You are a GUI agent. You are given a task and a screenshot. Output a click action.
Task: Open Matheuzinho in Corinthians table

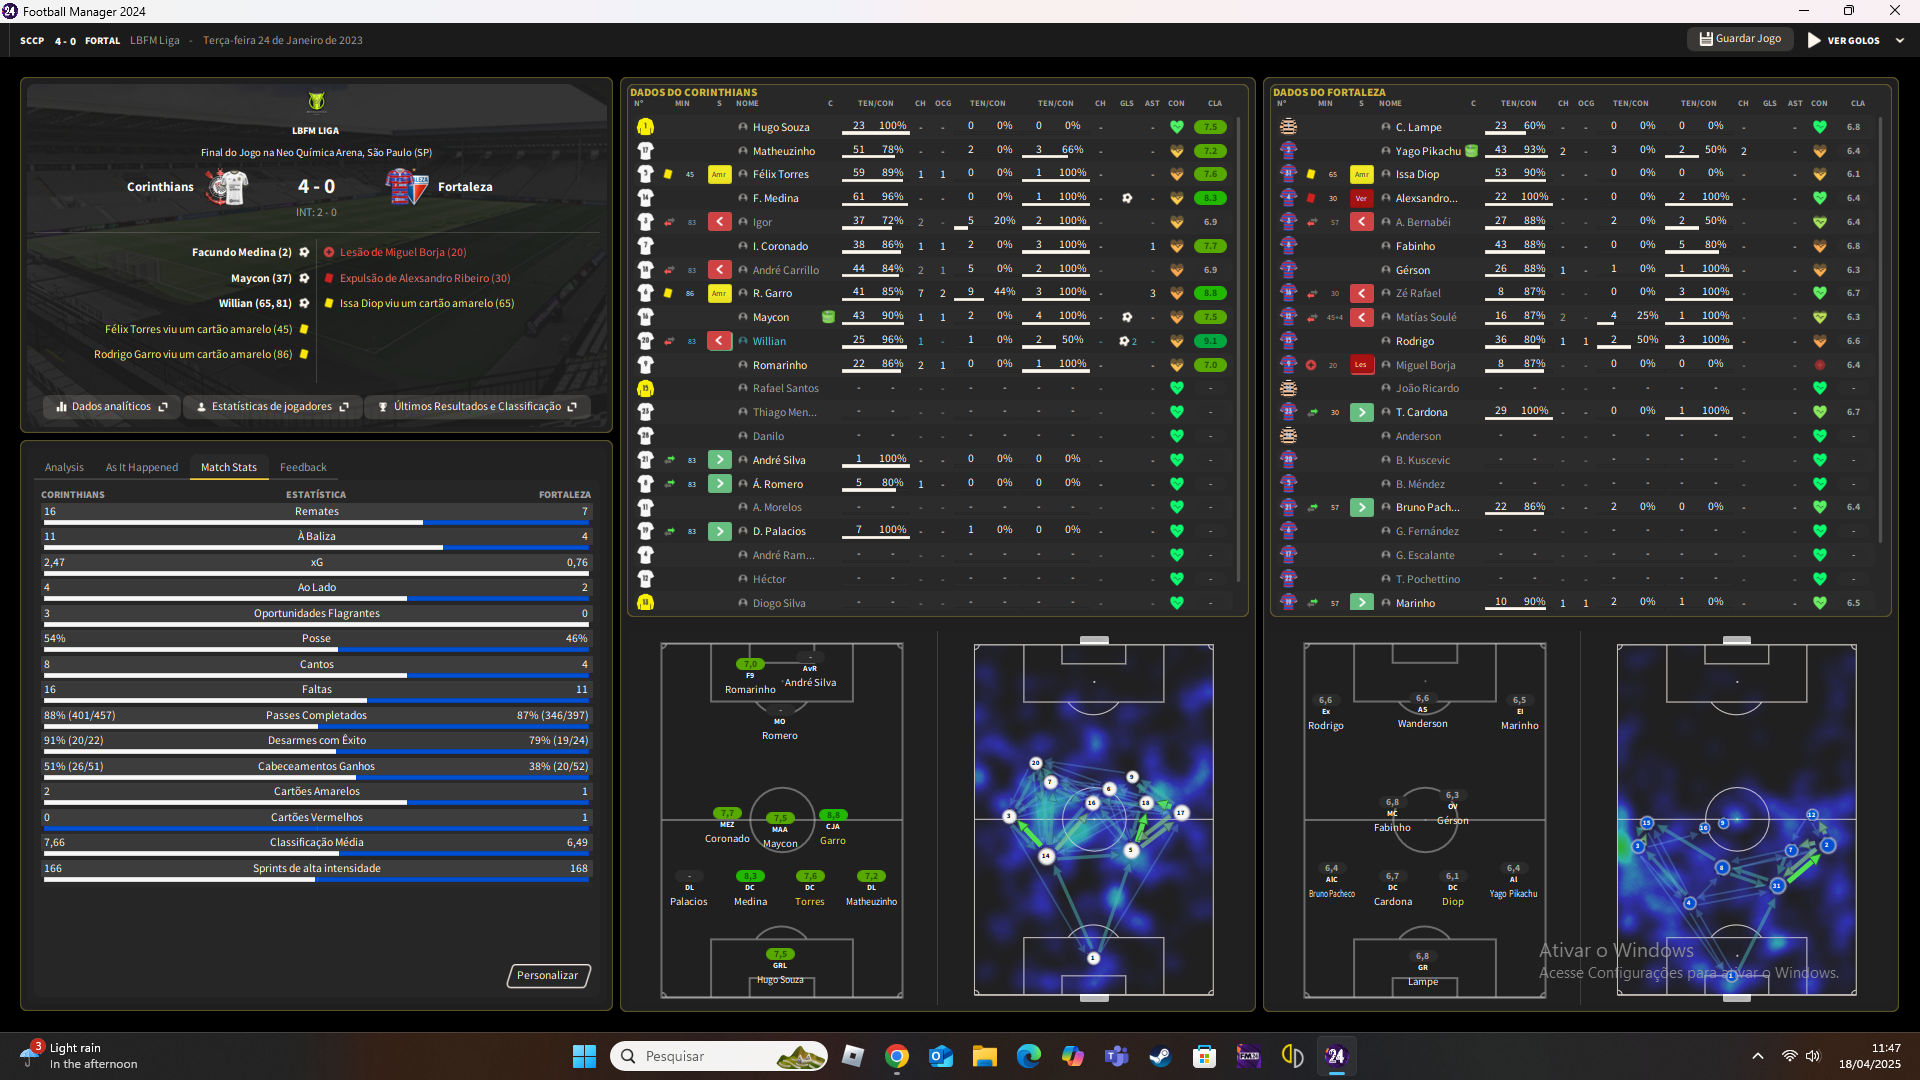783,151
